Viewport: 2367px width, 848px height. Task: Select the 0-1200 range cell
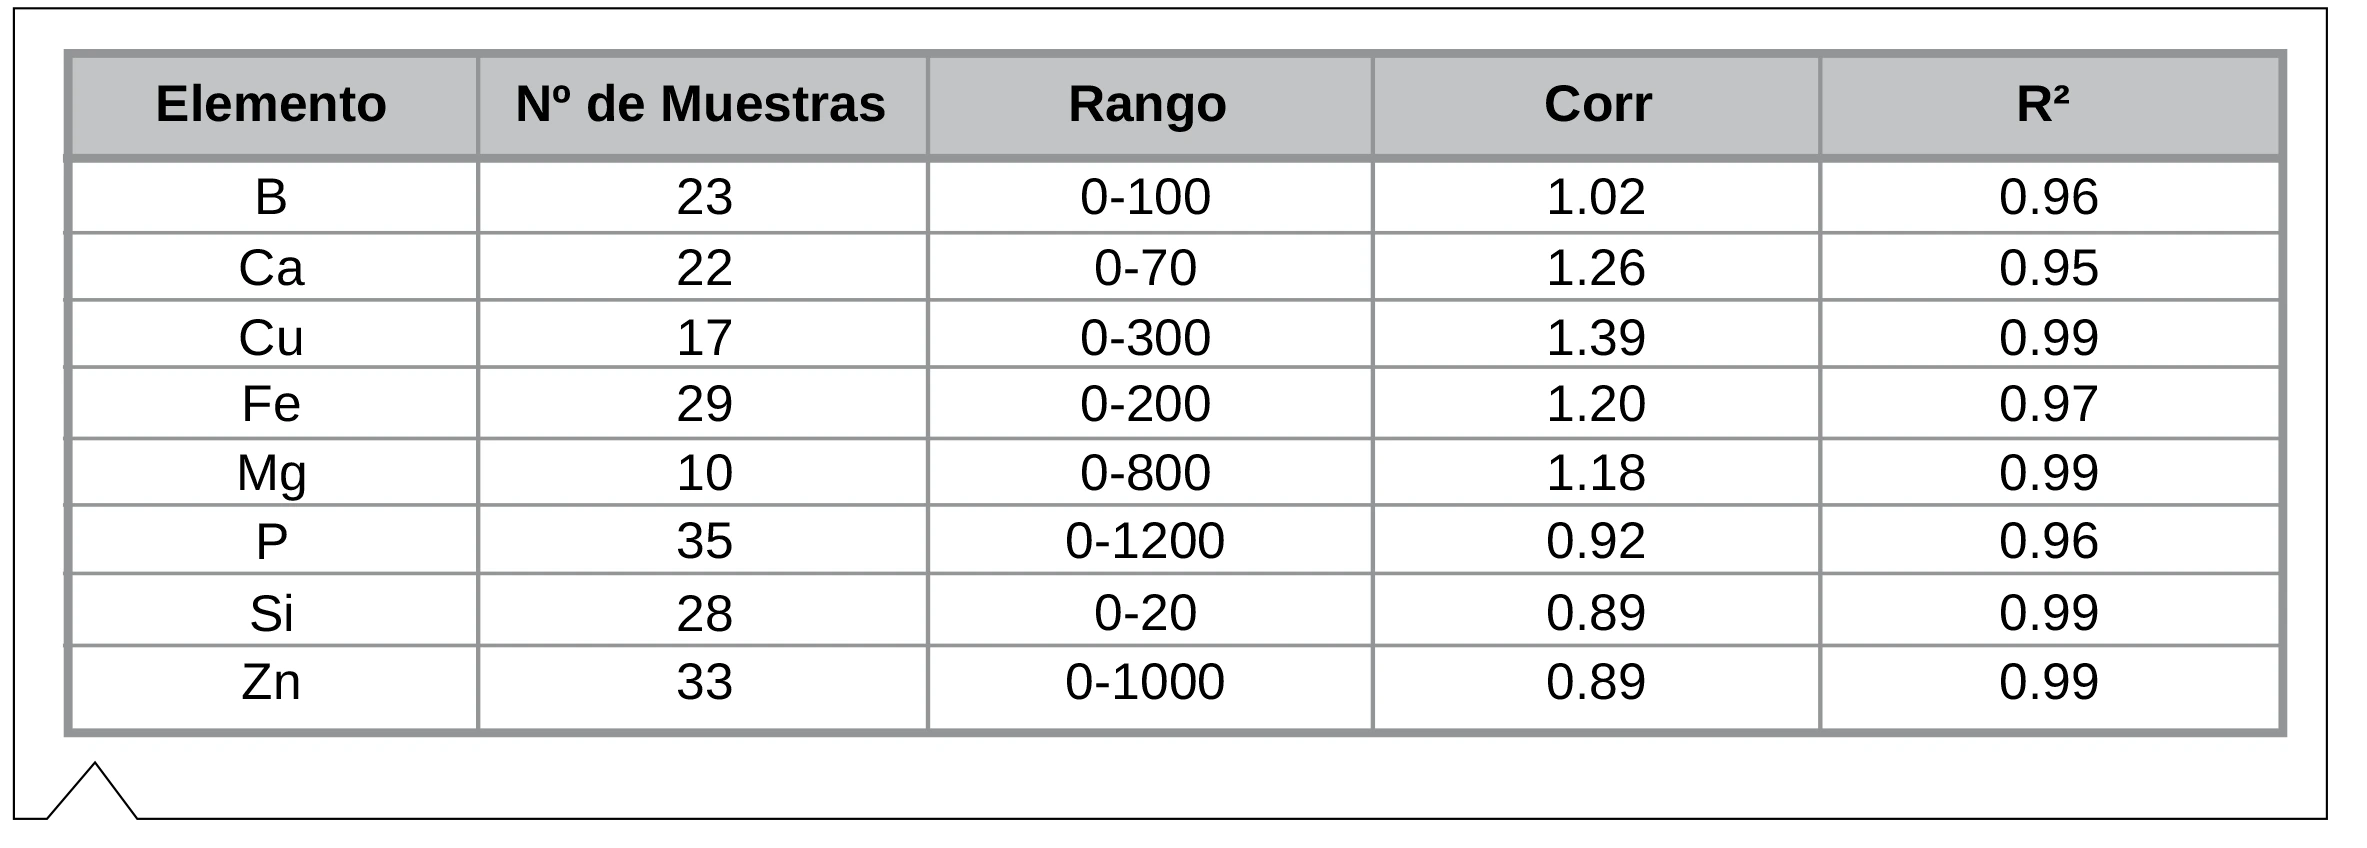pos(1145,541)
